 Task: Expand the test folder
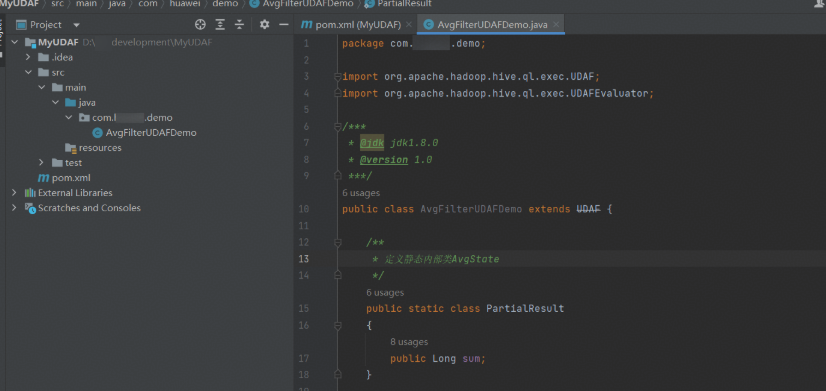(x=42, y=163)
